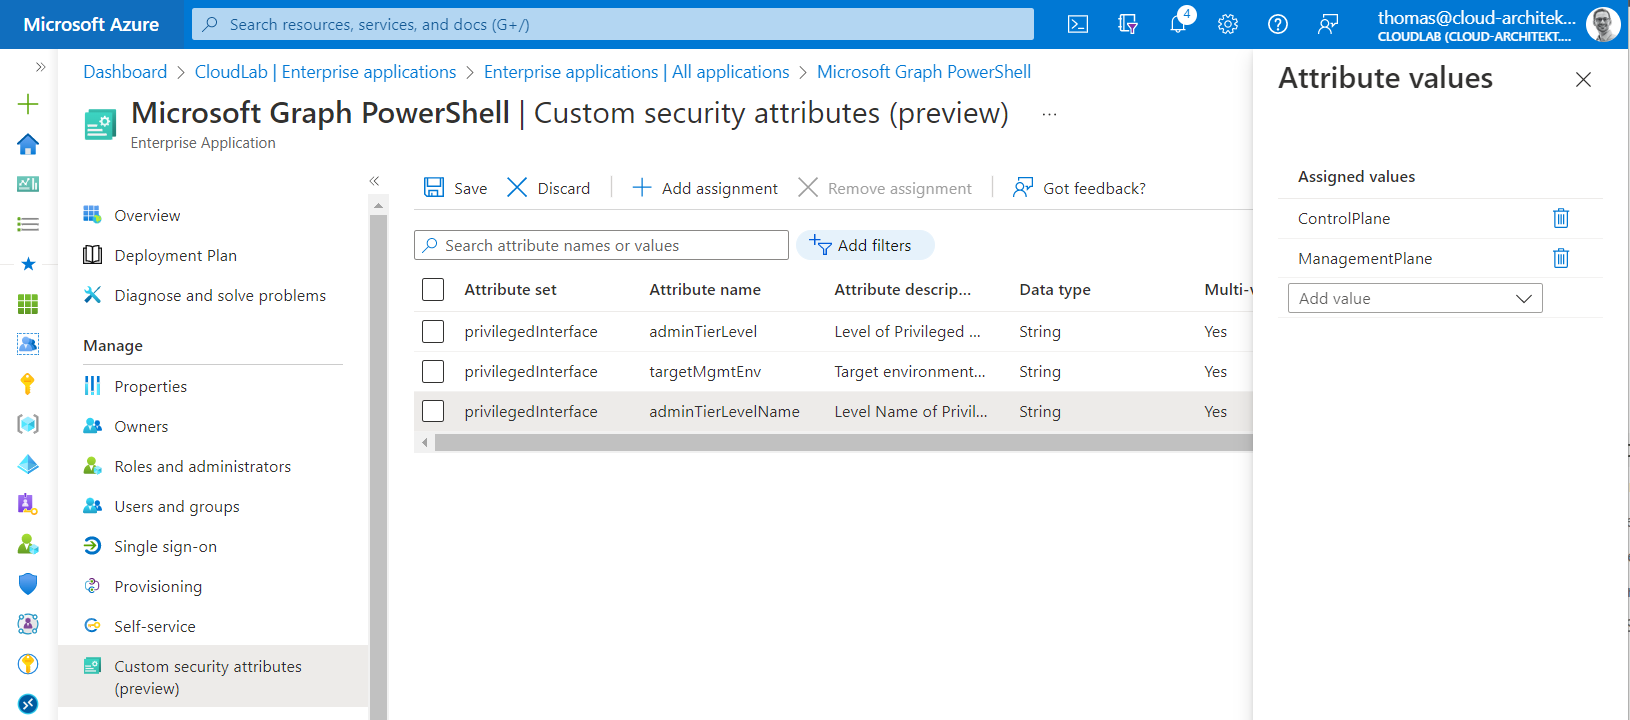Click Got feedback? link

pos(1079,188)
